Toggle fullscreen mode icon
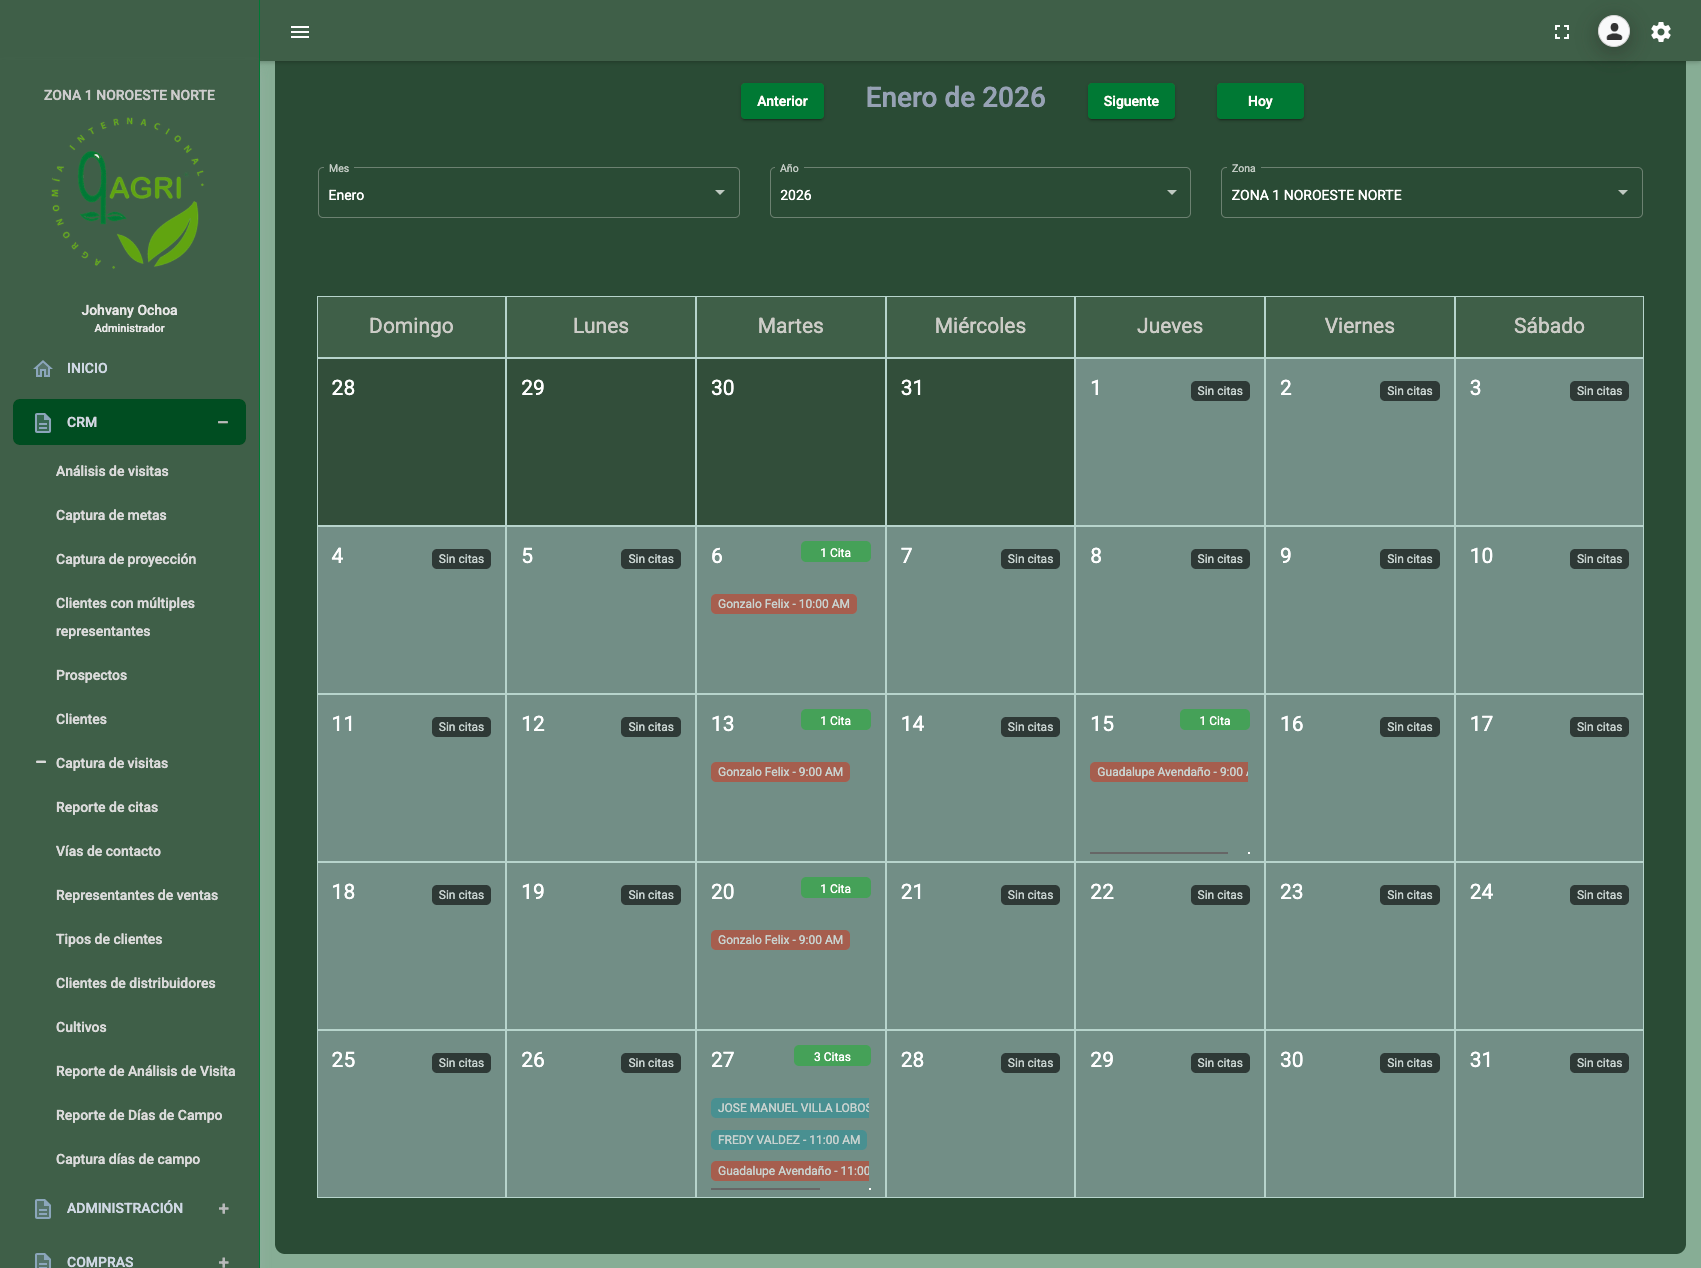This screenshot has width=1701, height=1268. pos(1562,32)
